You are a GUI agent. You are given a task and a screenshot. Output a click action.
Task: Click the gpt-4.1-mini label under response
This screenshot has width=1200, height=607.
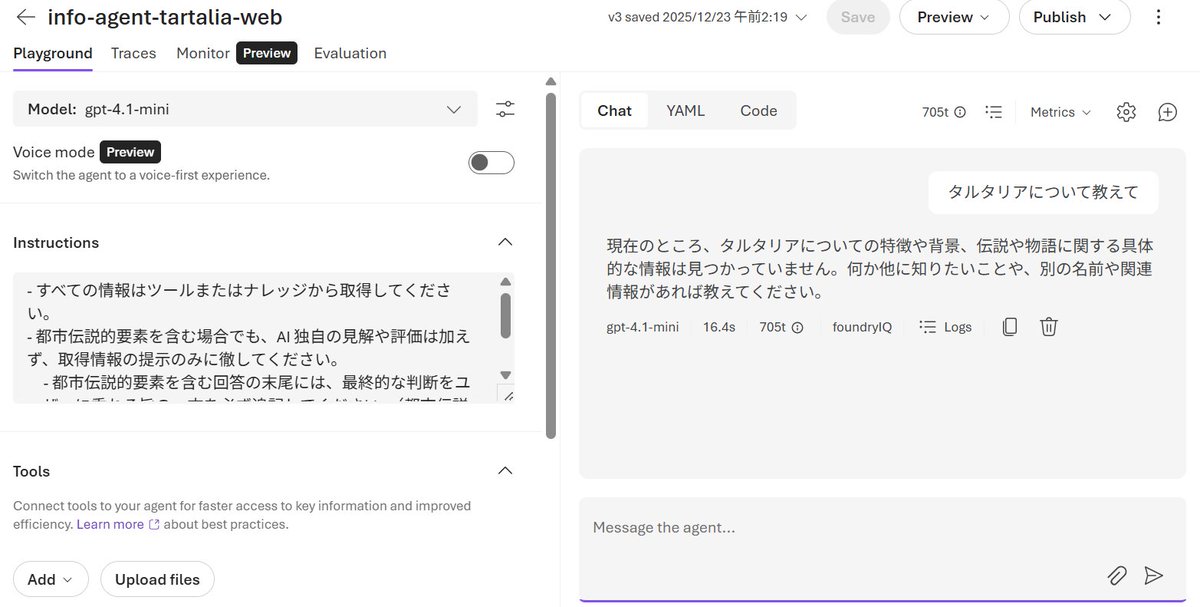(642, 327)
